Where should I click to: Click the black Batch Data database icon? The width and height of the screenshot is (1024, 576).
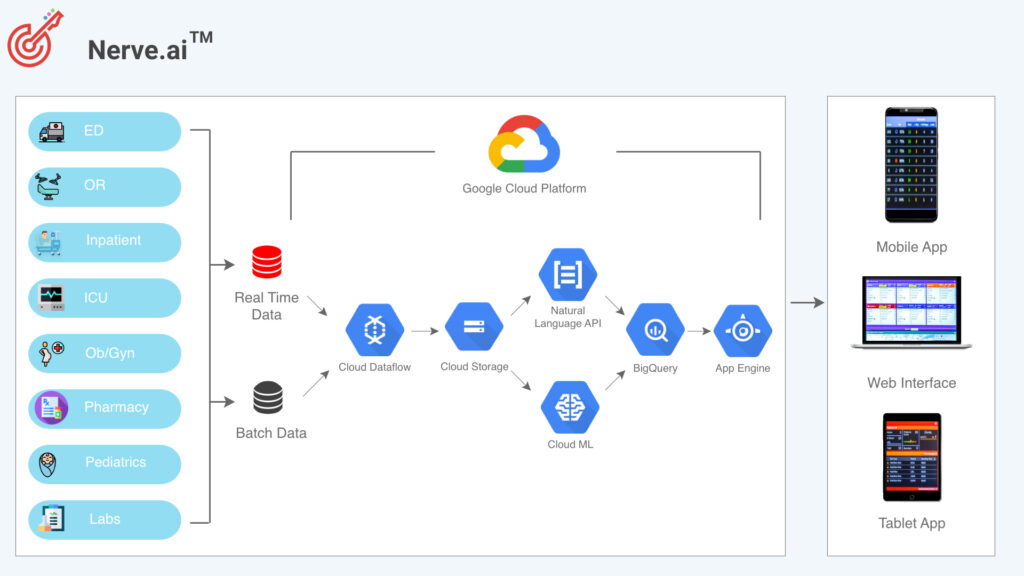[x=268, y=398]
